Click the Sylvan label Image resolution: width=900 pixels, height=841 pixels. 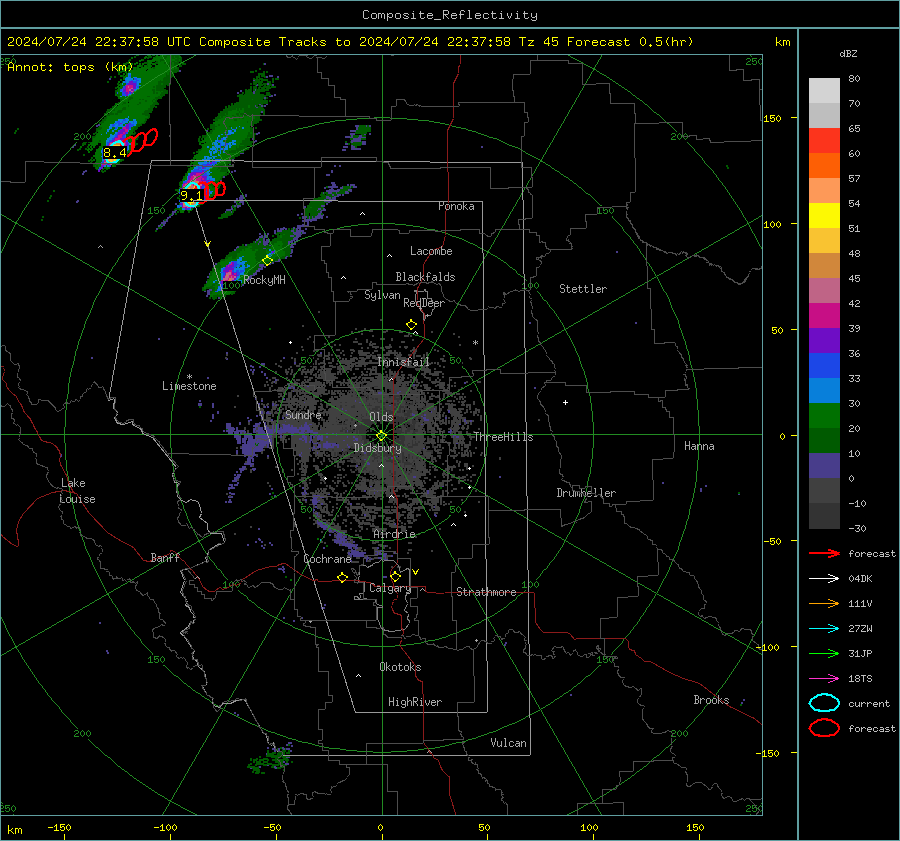click(x=382, y=295)
